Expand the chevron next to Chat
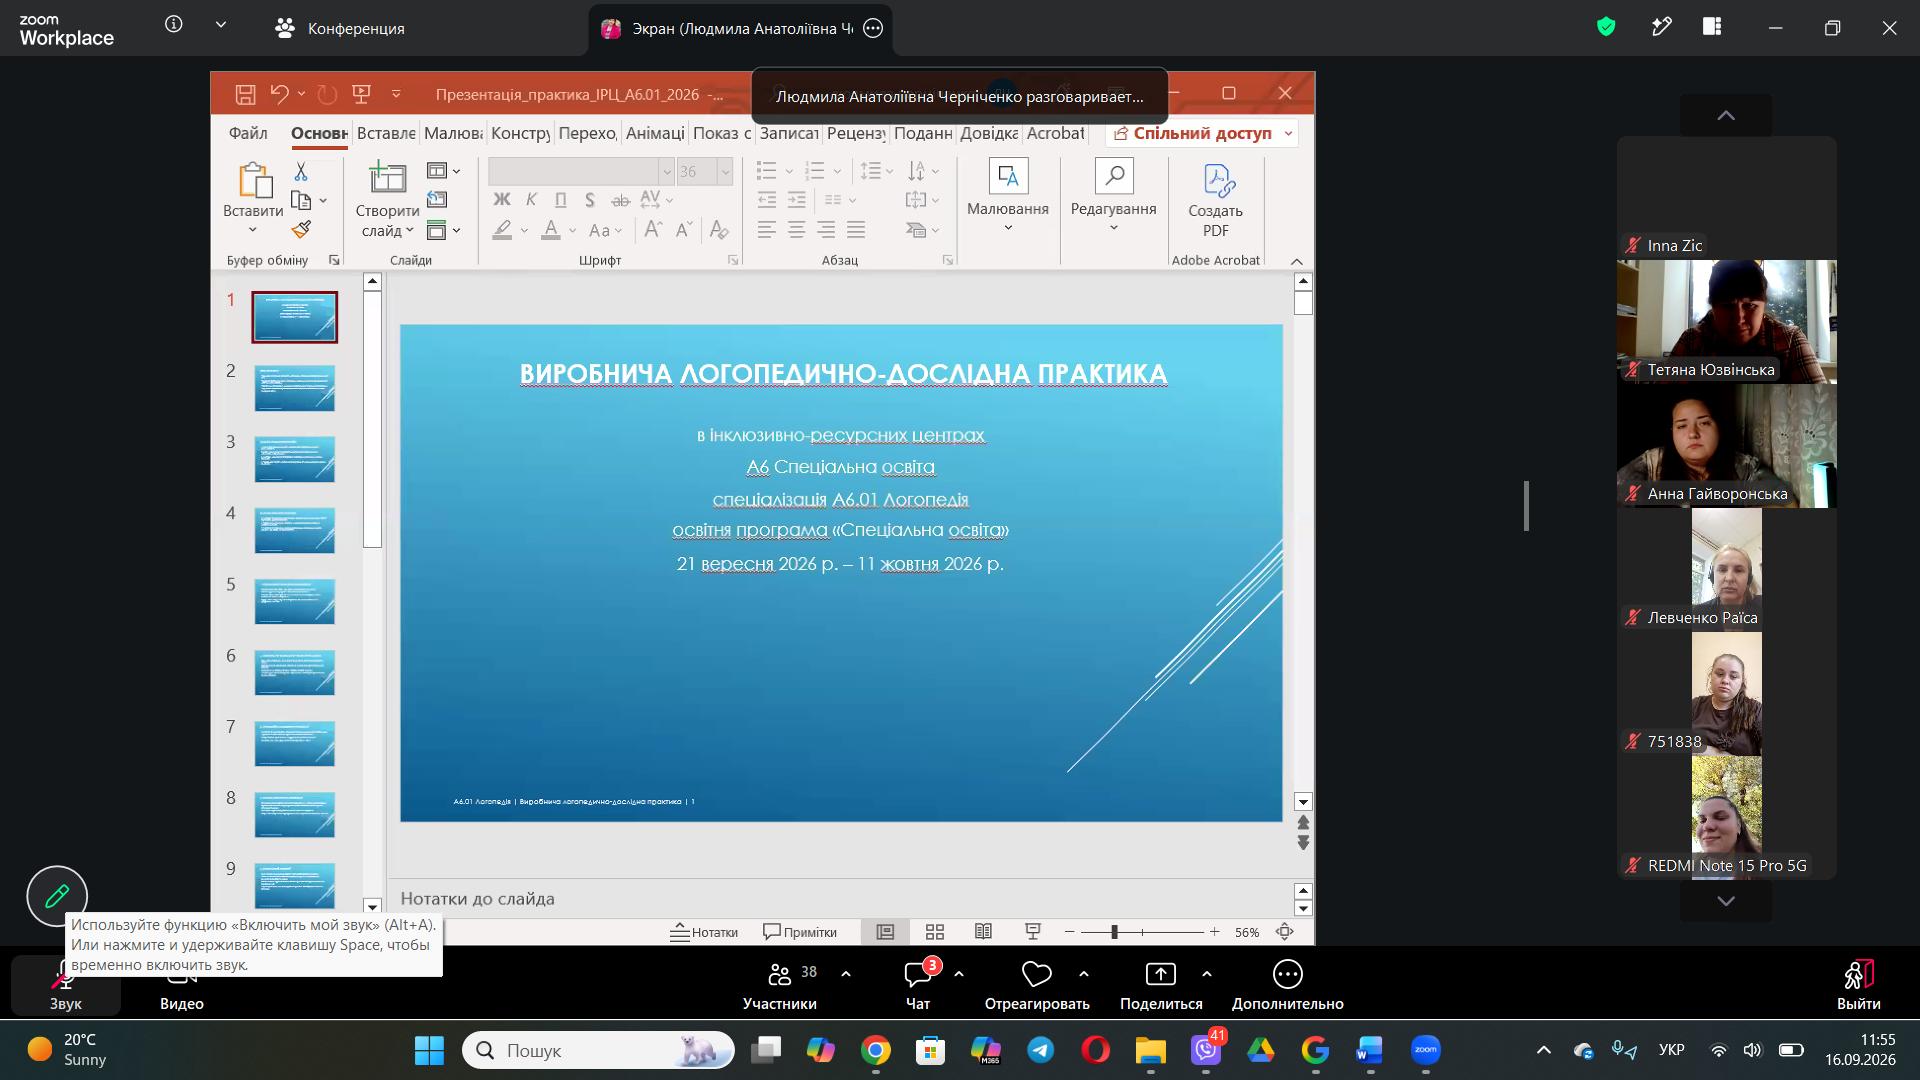This screenshot has width=1920, height=1080. (x=959, y=974)
